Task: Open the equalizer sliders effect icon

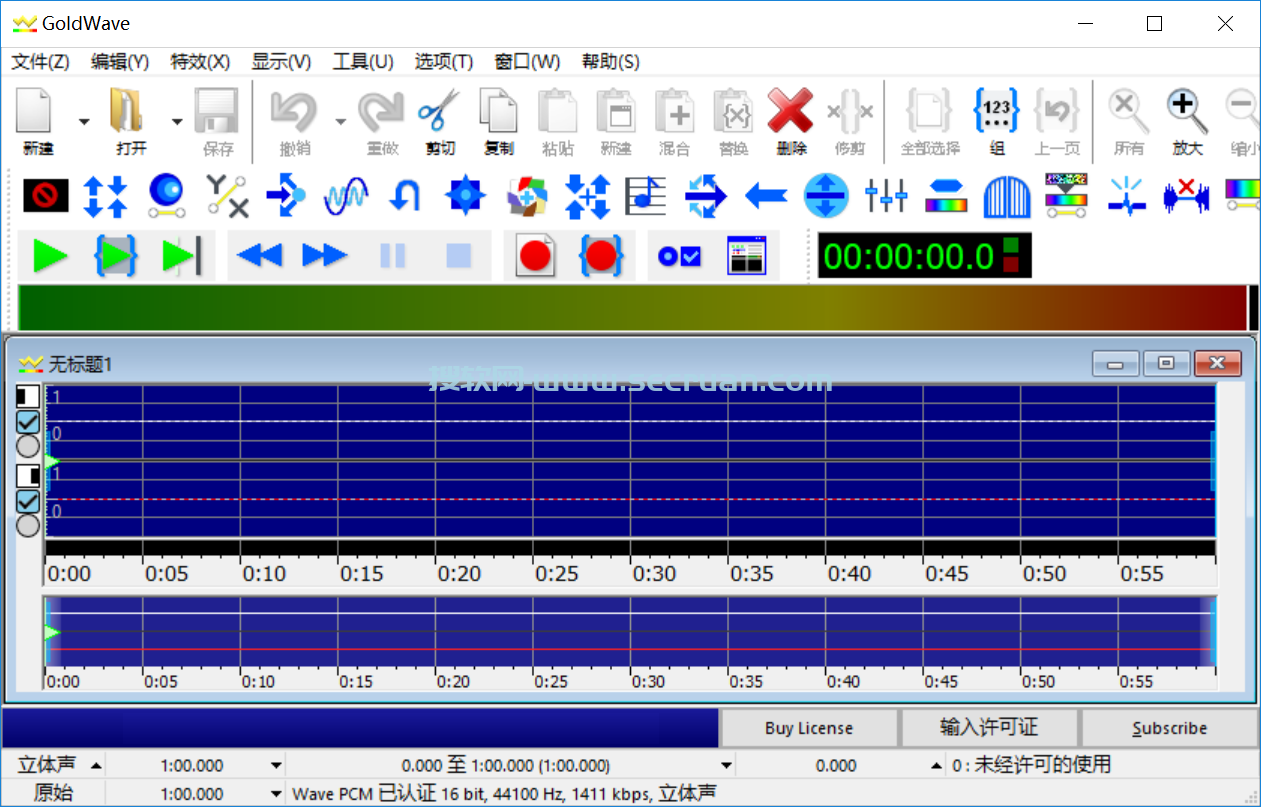Action: click(x=886, y=195)
